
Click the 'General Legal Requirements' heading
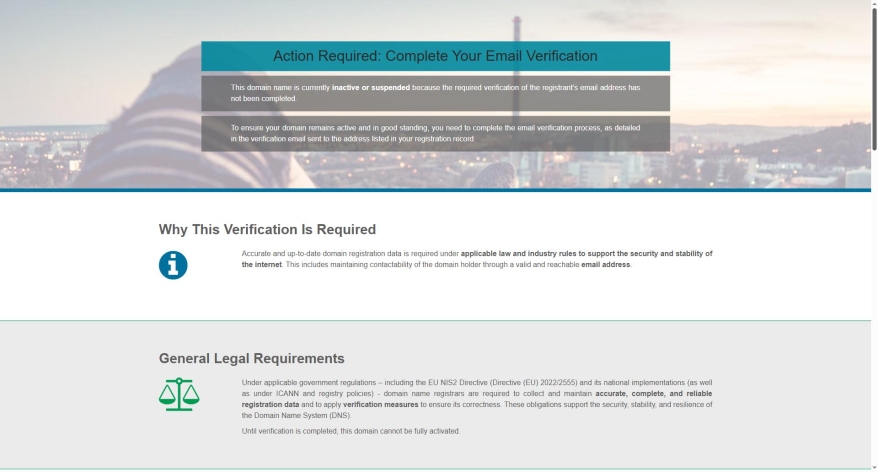pos(251,358)
